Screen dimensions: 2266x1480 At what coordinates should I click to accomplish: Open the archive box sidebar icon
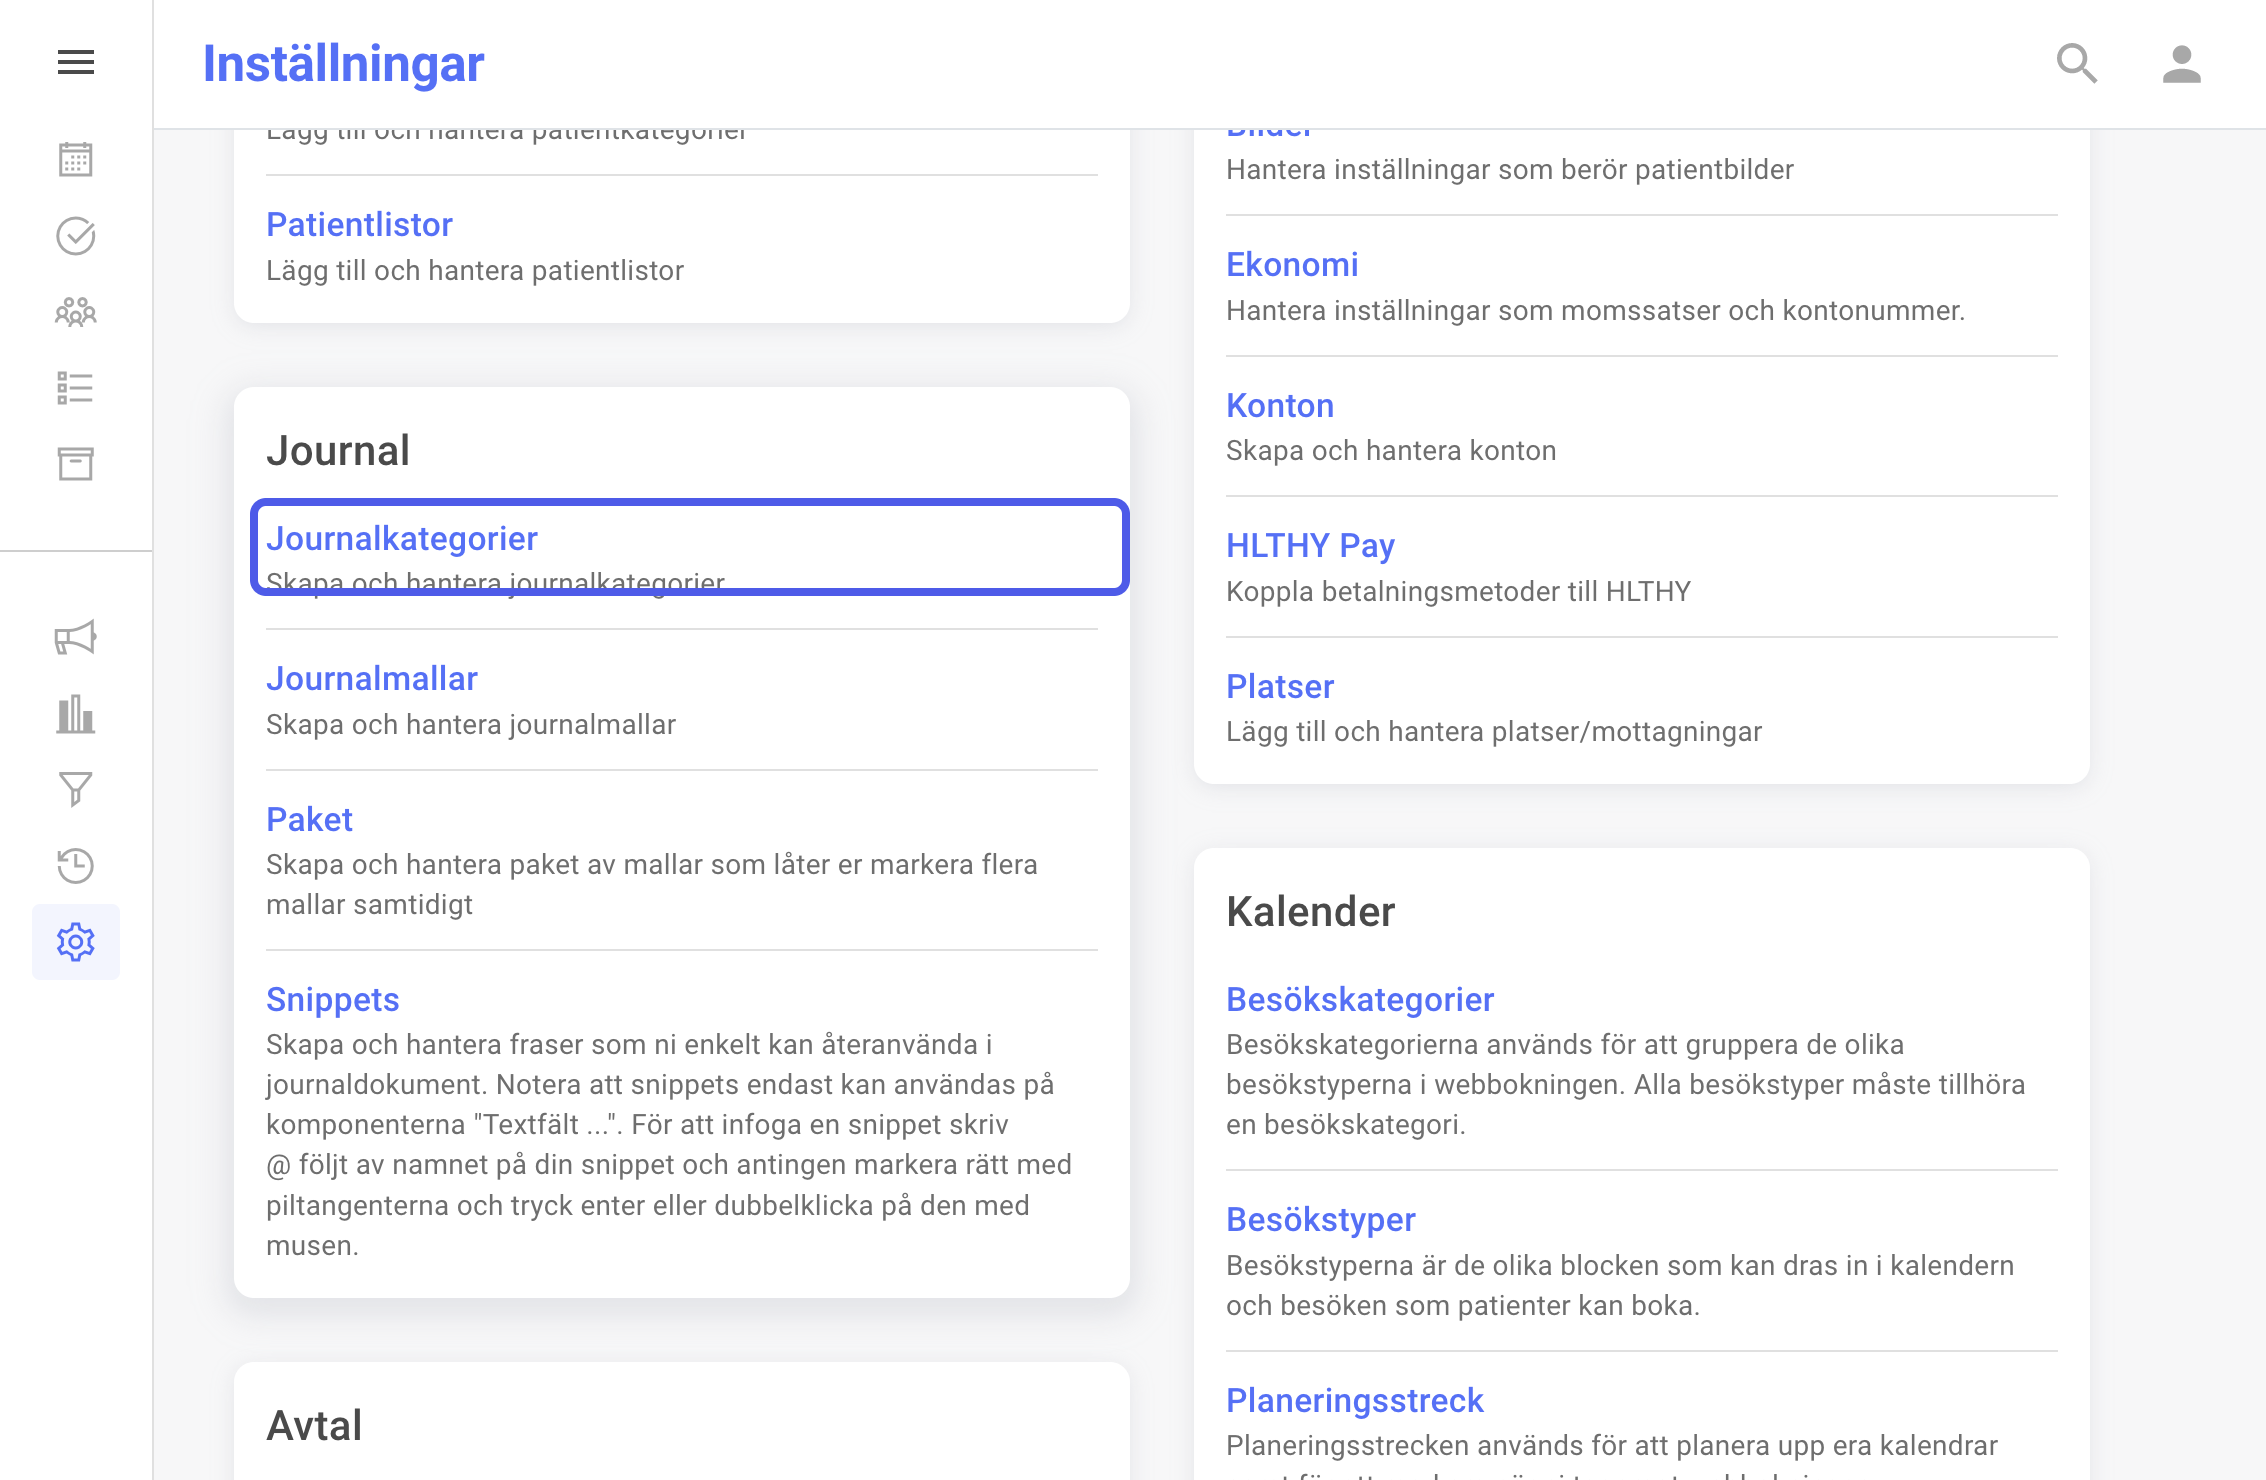click(x=76, y=464)
